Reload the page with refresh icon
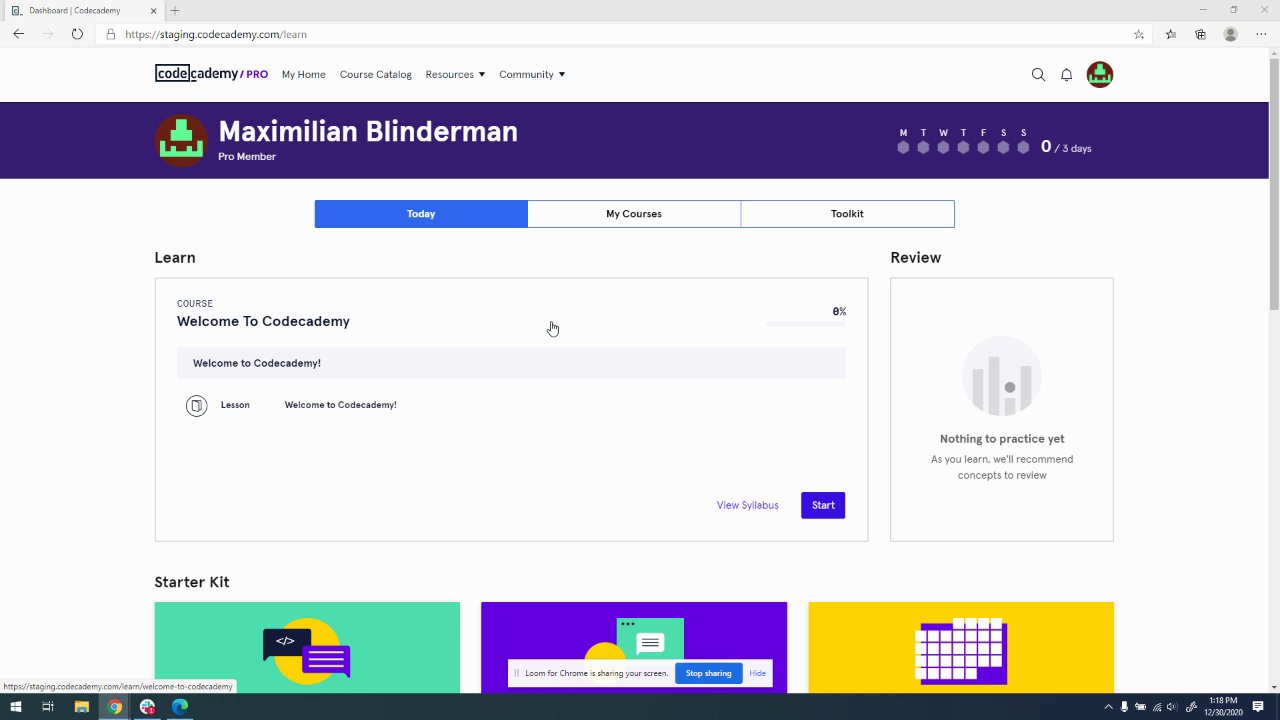Viewport: 1280px width, 720px height. tap(77, 34)
